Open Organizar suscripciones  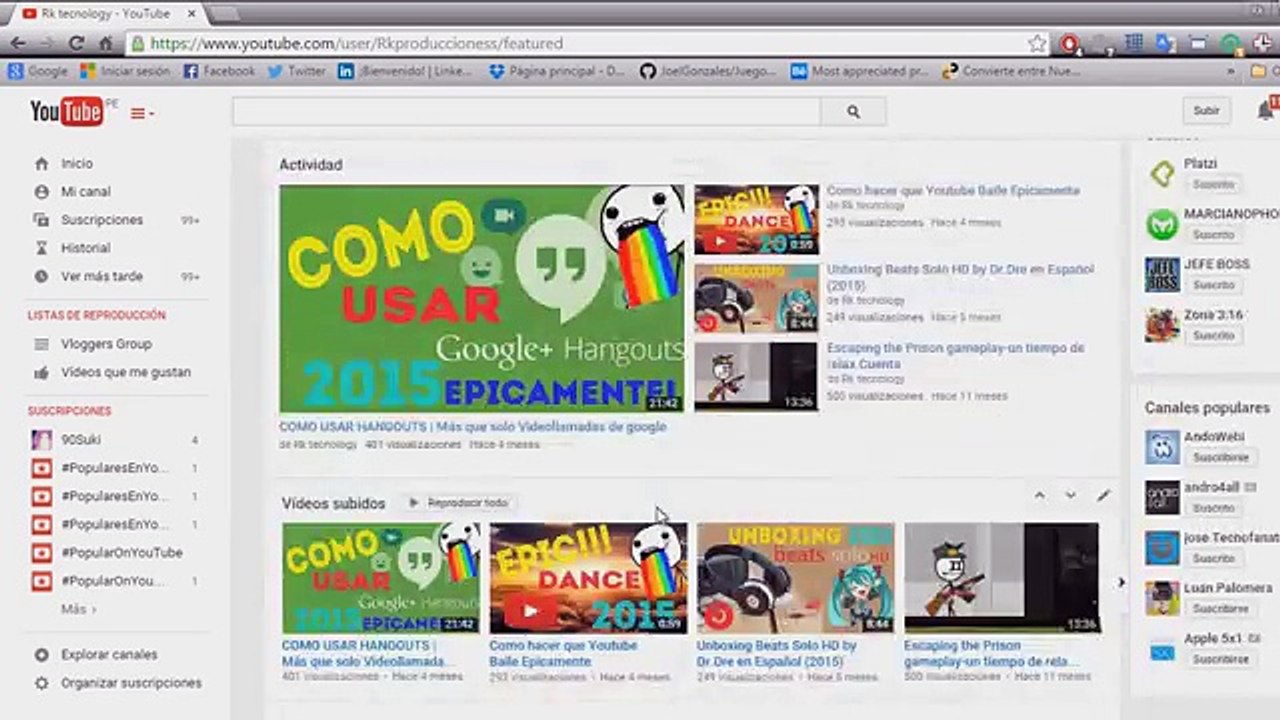point(131,683)
